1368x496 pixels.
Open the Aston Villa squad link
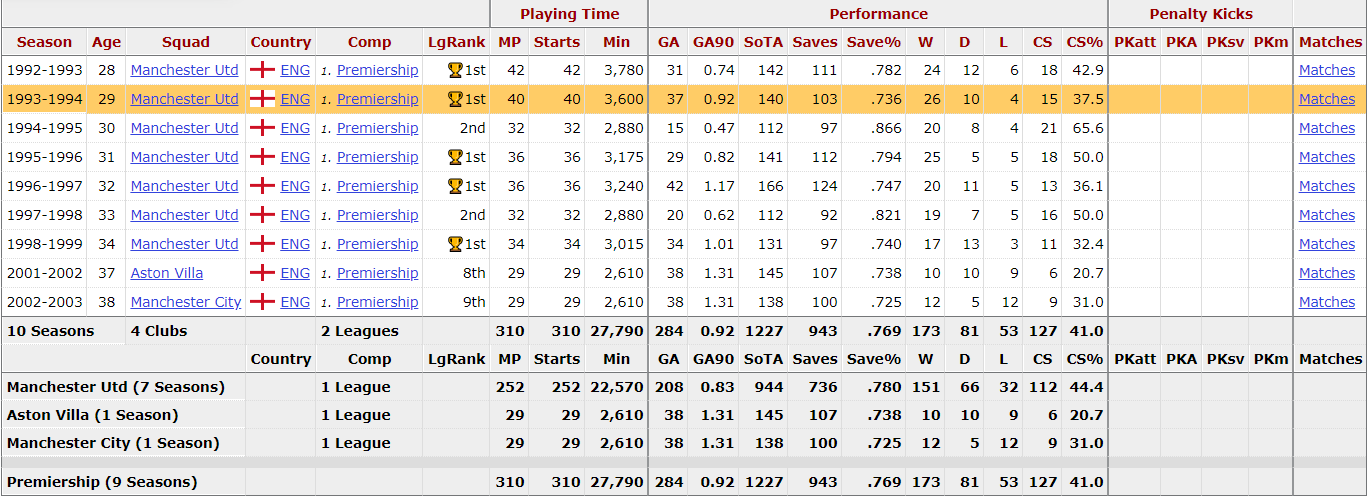[x=167, y=273]
